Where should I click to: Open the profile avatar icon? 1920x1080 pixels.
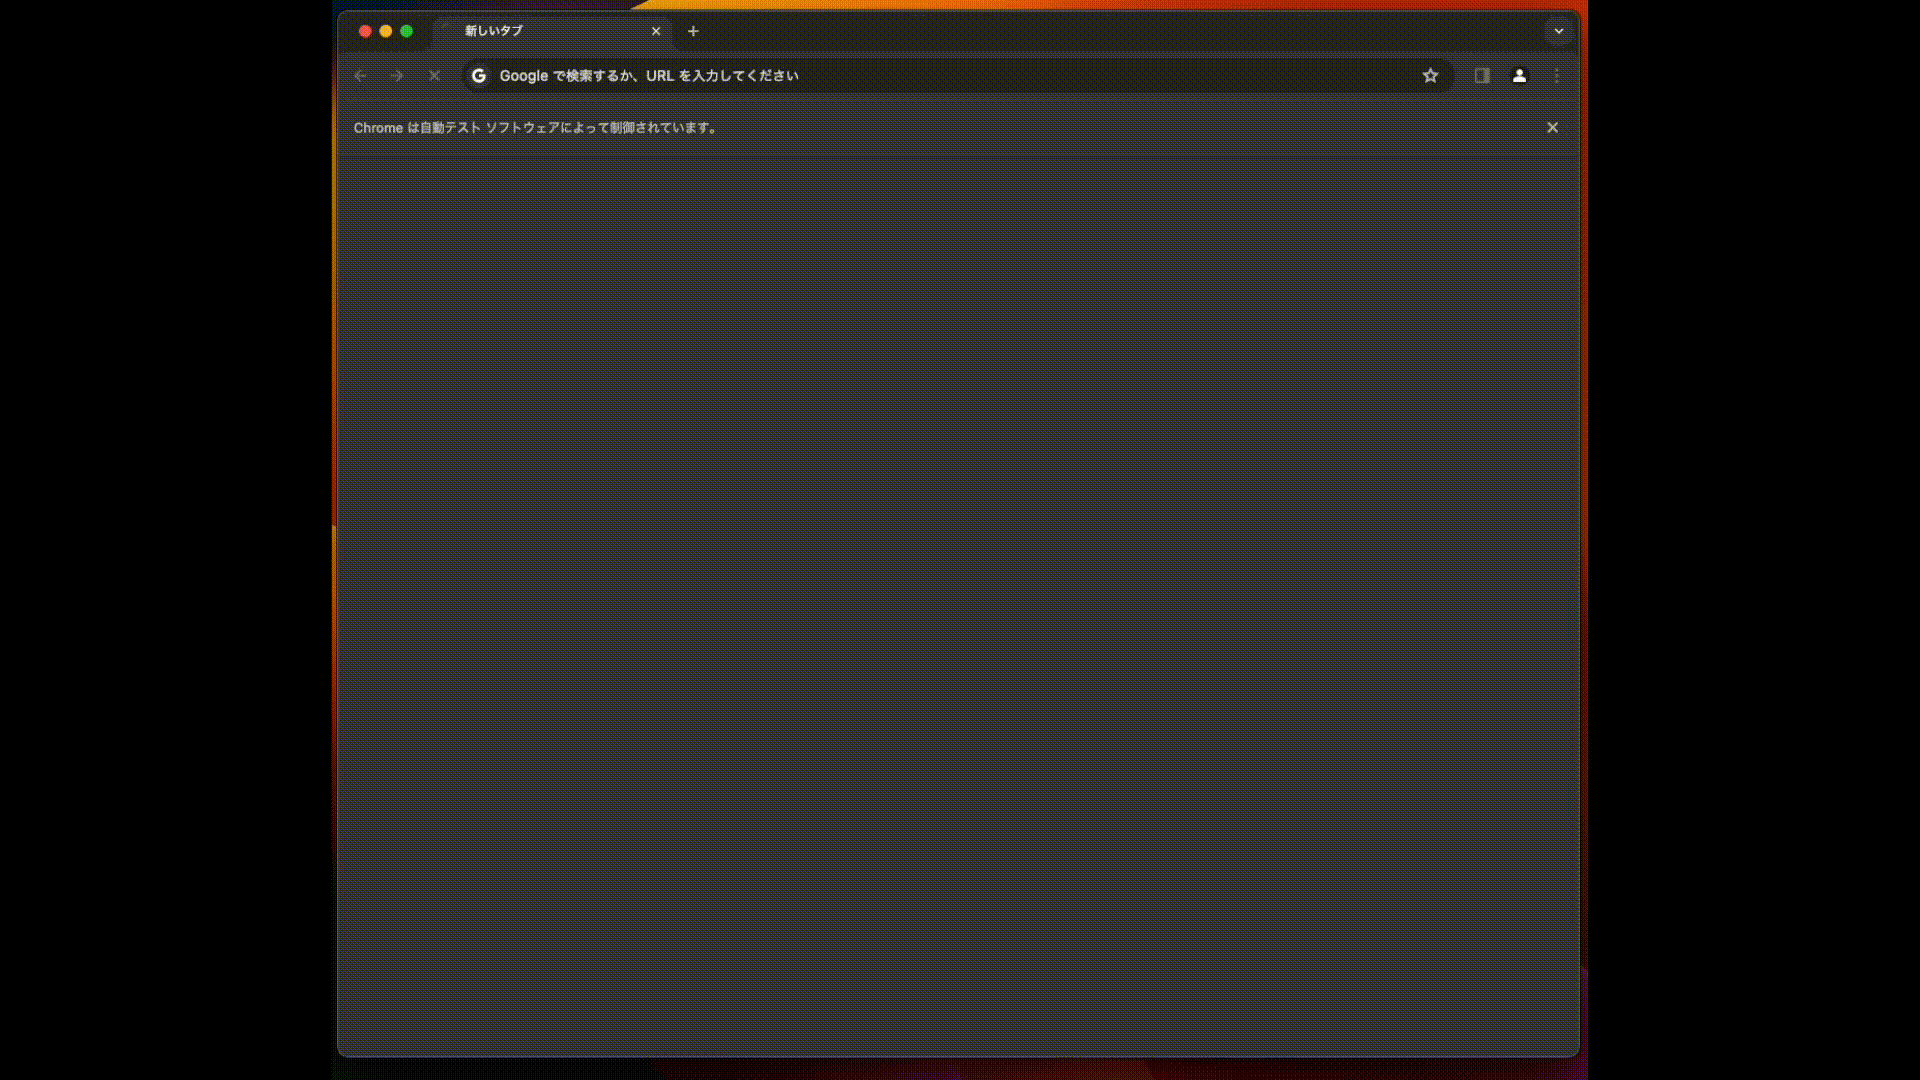1519,76
